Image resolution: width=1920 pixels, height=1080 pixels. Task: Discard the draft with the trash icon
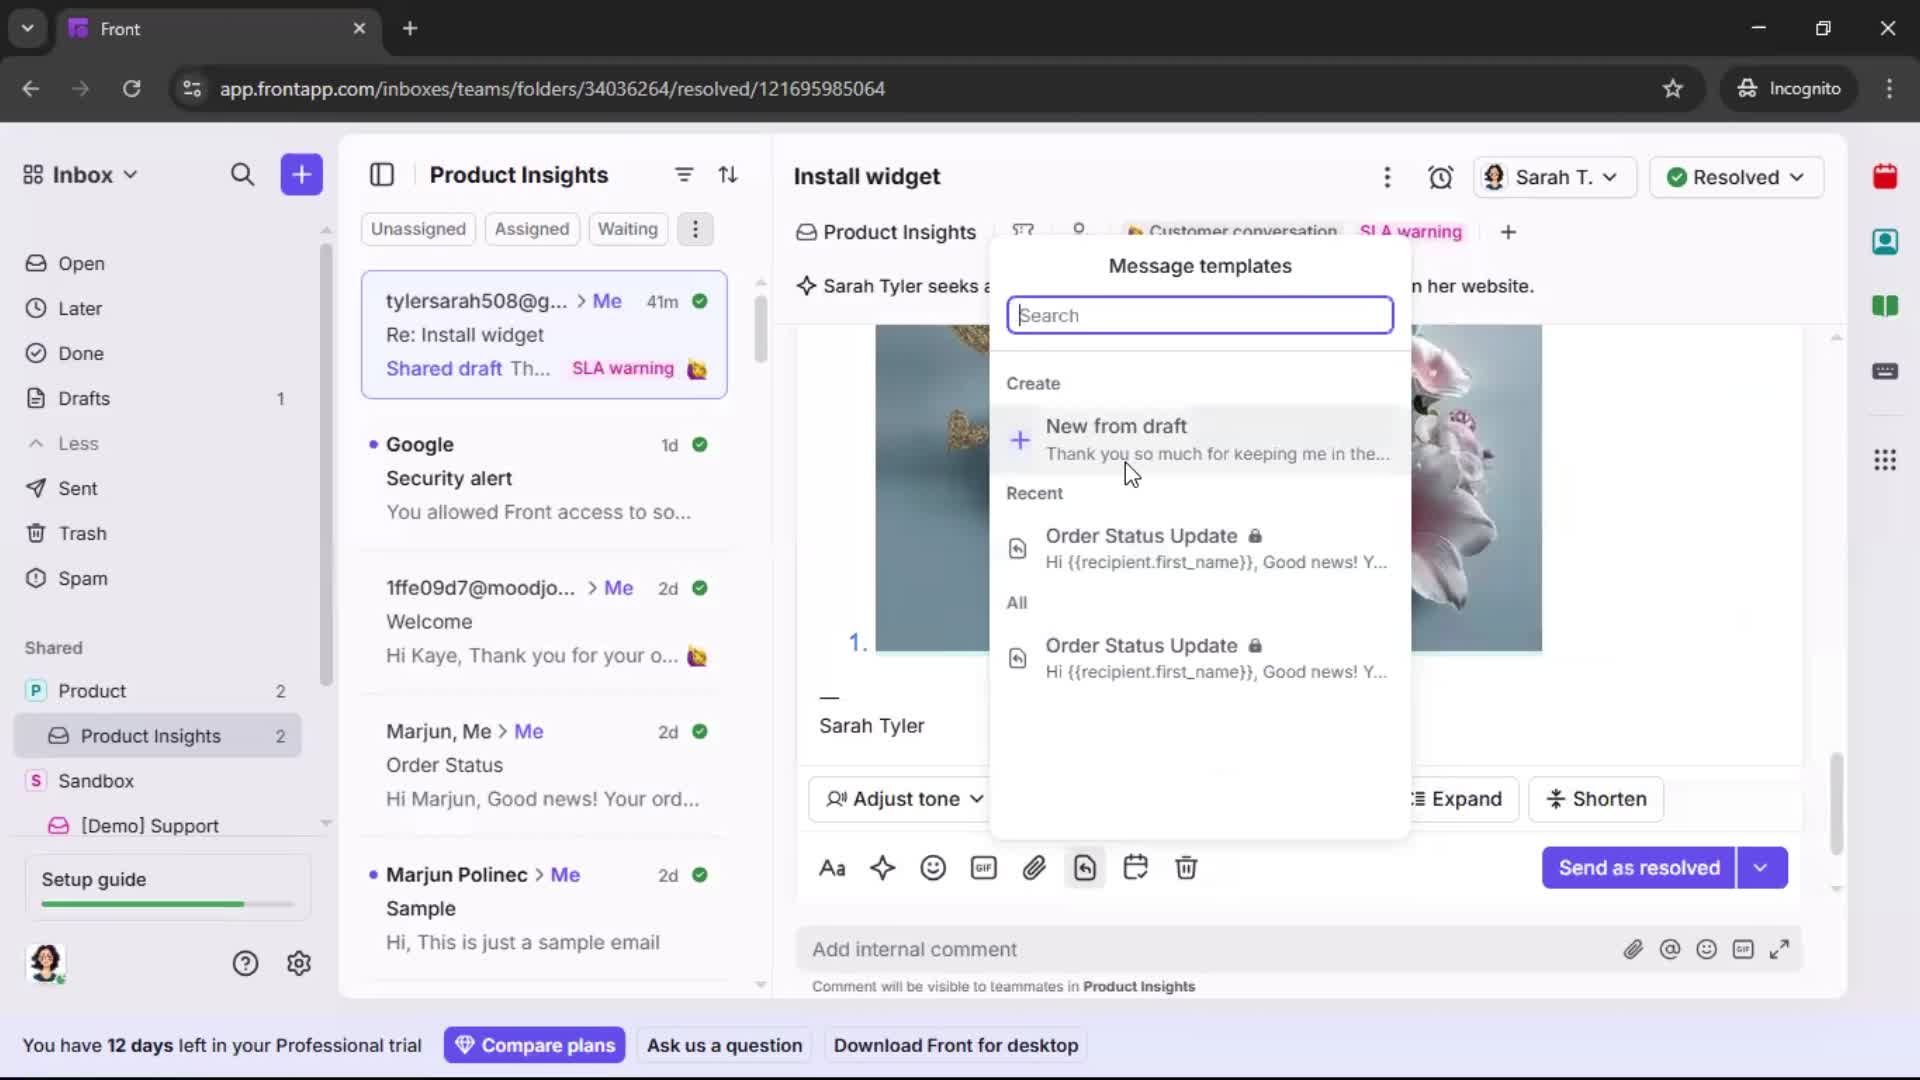tap(1187, 868)
